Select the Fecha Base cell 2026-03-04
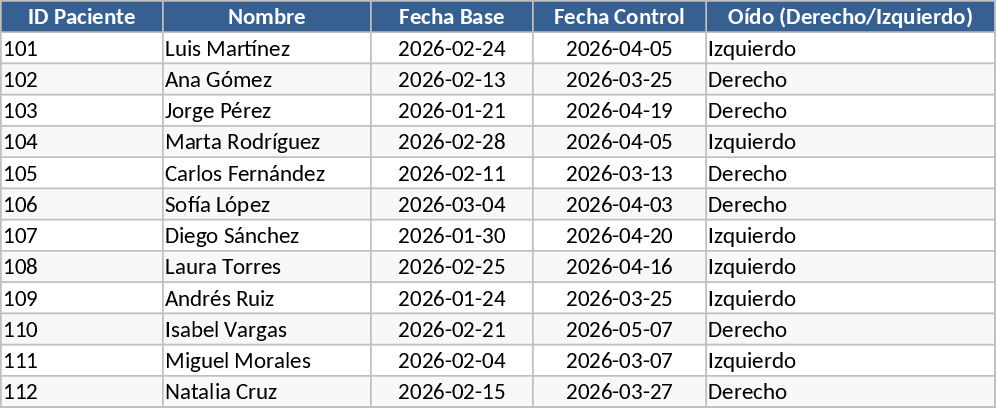Screen dimensions: 996x408 (451, 205)
